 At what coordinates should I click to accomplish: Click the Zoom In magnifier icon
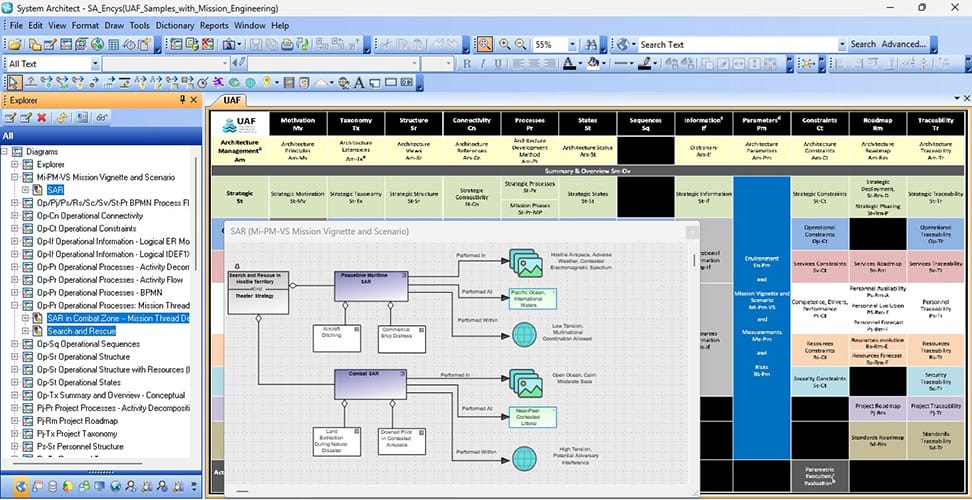click(505, 45)
